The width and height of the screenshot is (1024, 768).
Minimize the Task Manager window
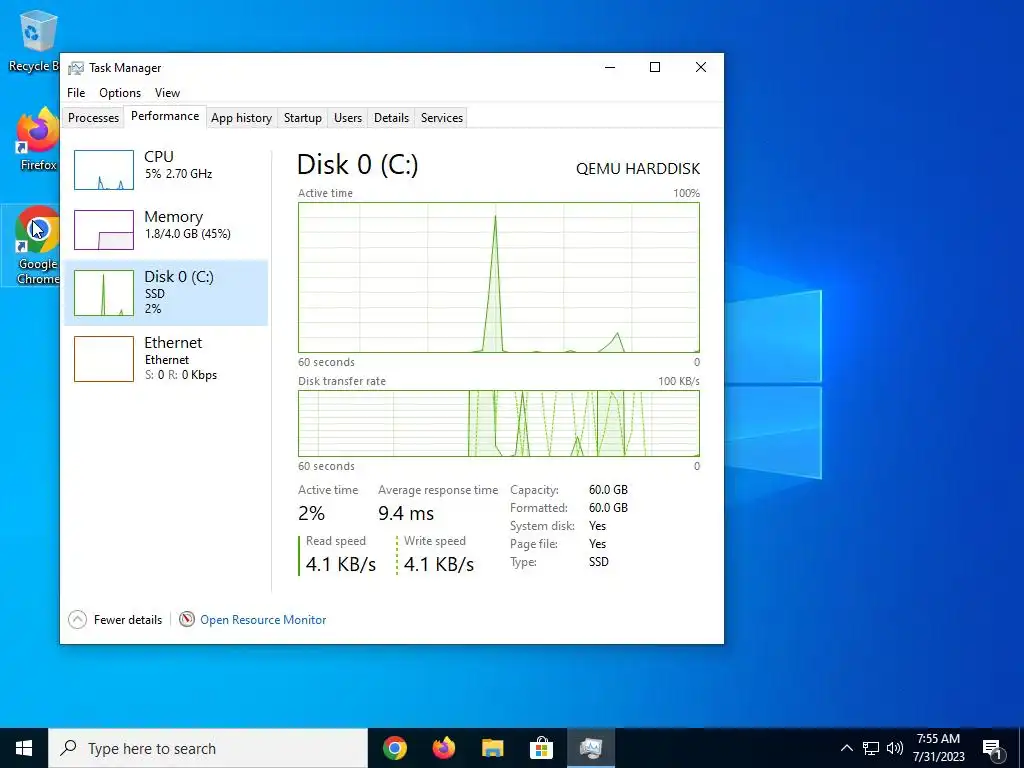pyautogui.click(x=610, y=67)
